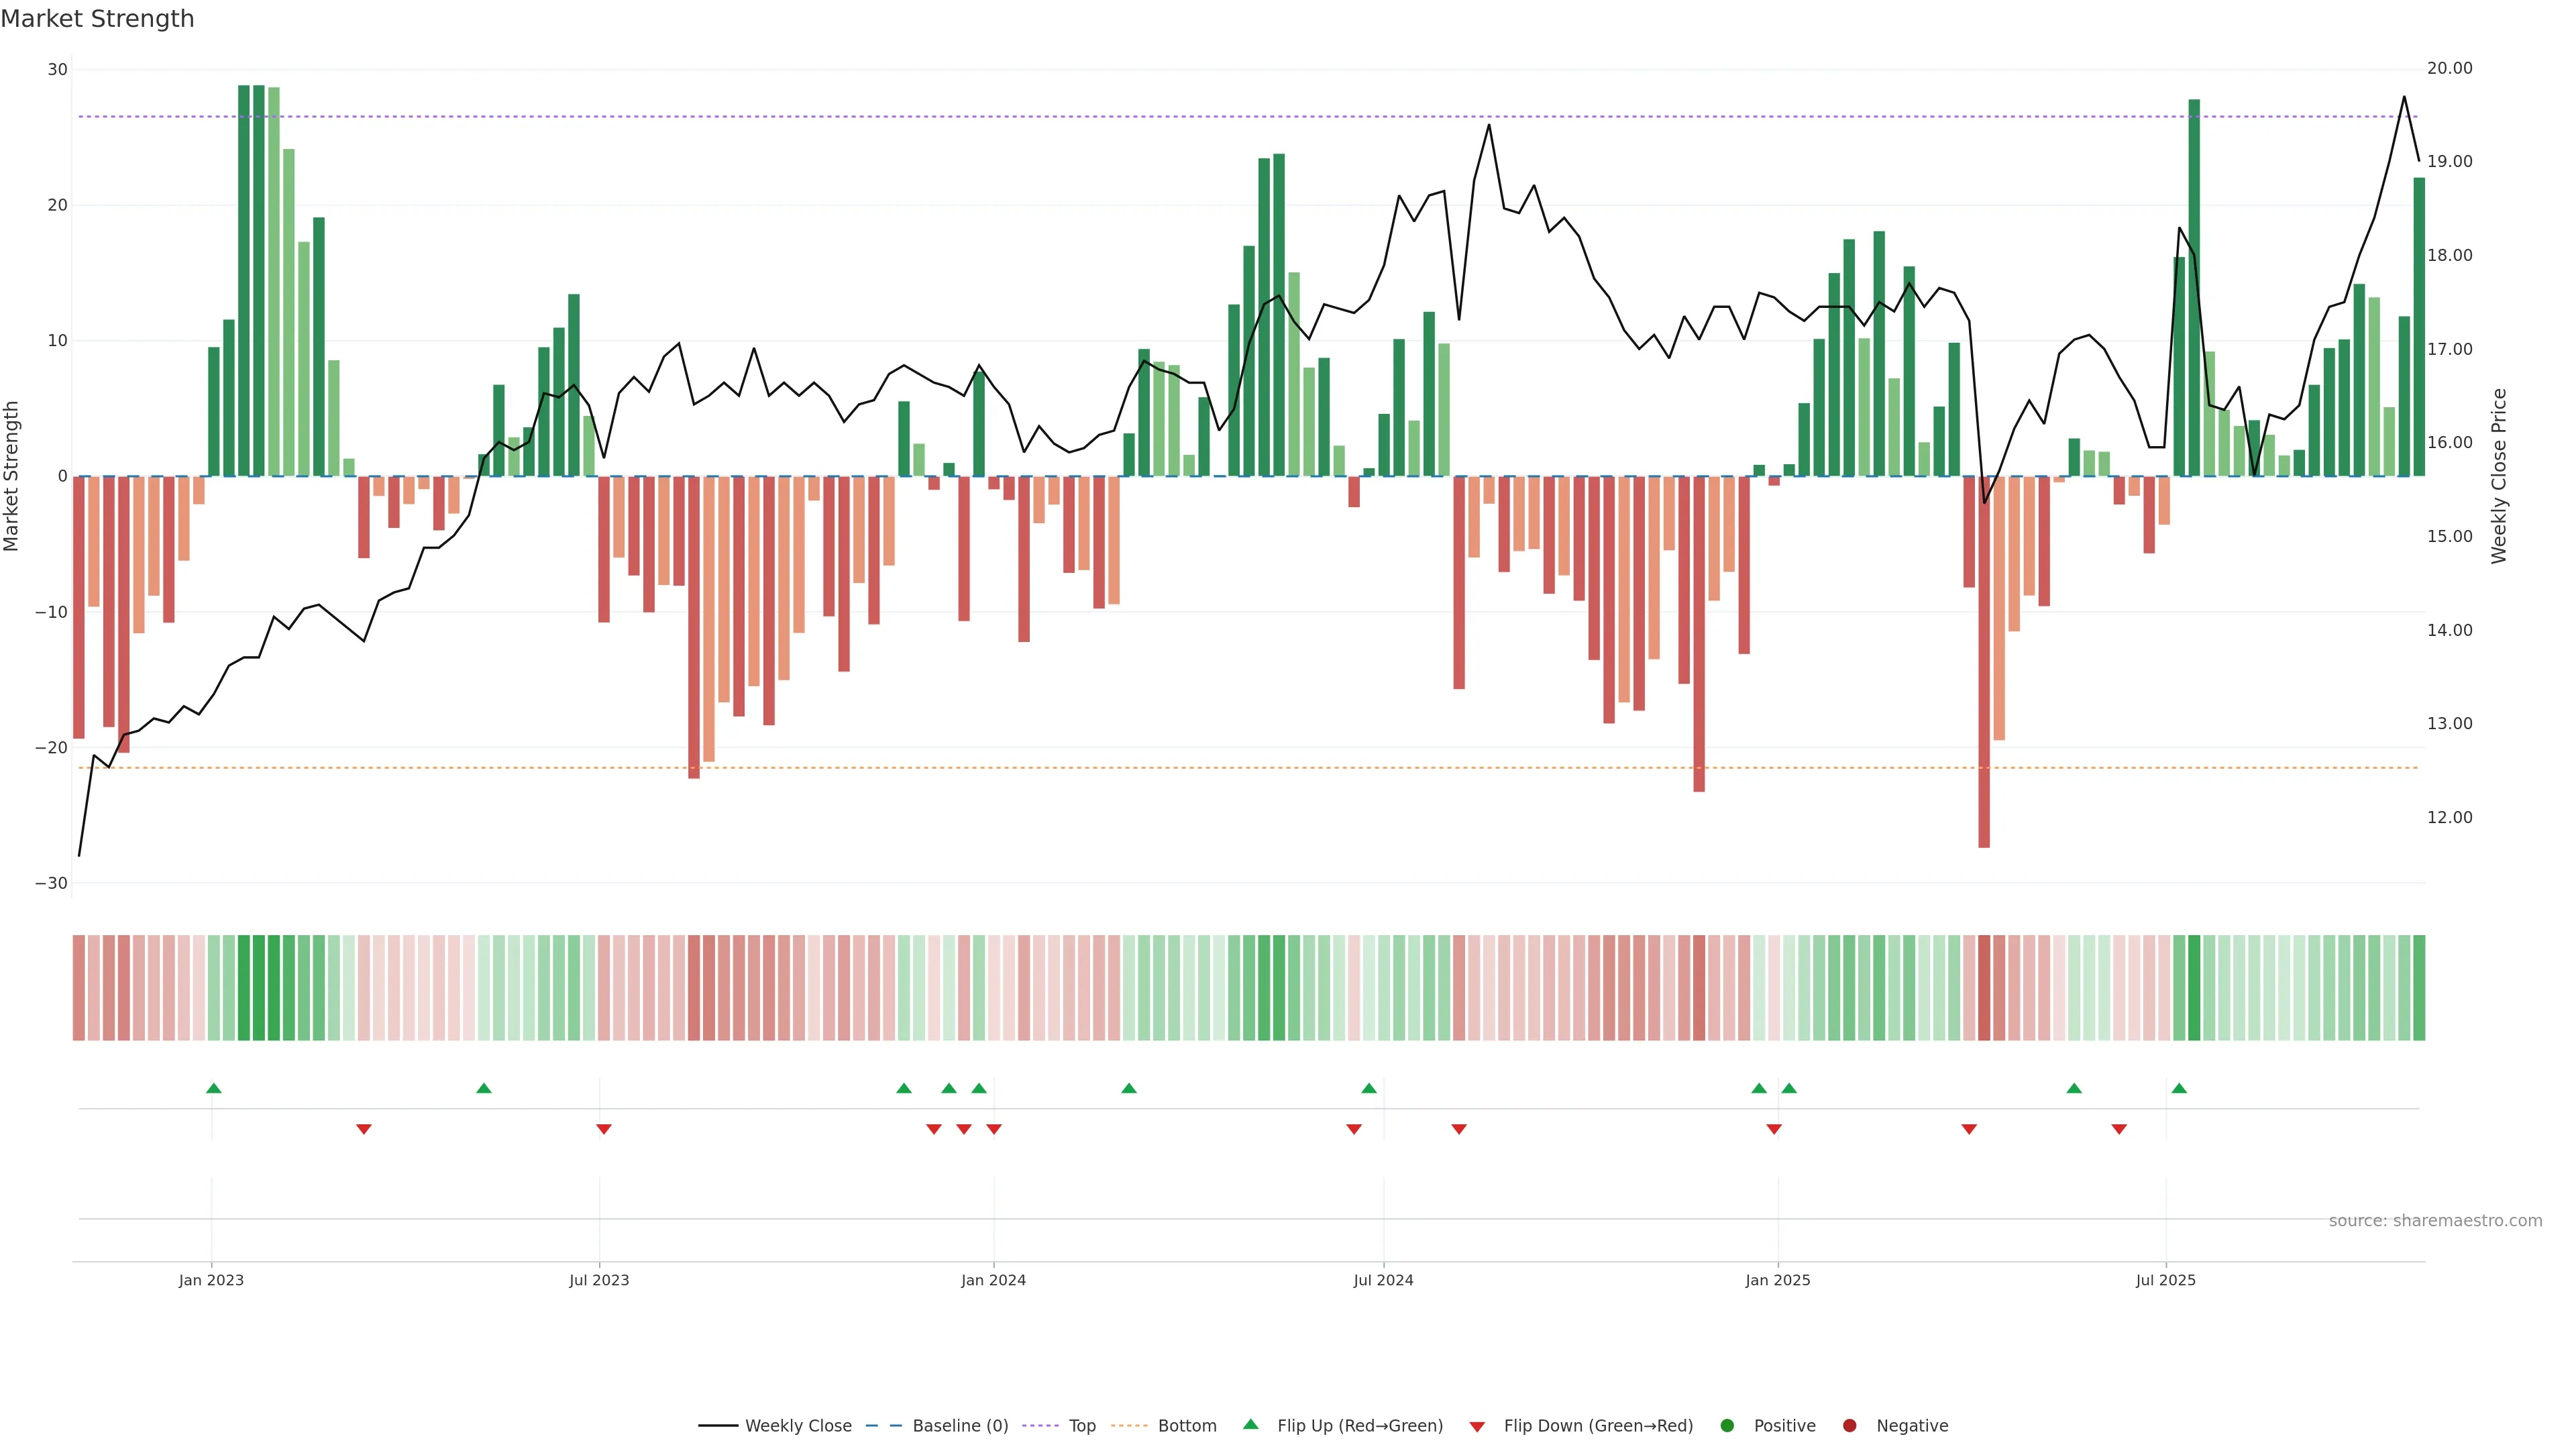Screen dimensions: 2576x1449
Task: Click the first green flip-up marker near Jan 2023
Action: pos(213,1088)
